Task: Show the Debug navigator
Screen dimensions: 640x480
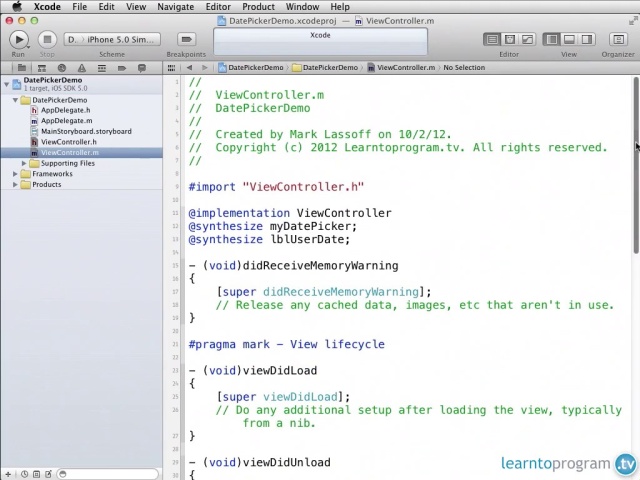Action: click(x=102, y=68)
